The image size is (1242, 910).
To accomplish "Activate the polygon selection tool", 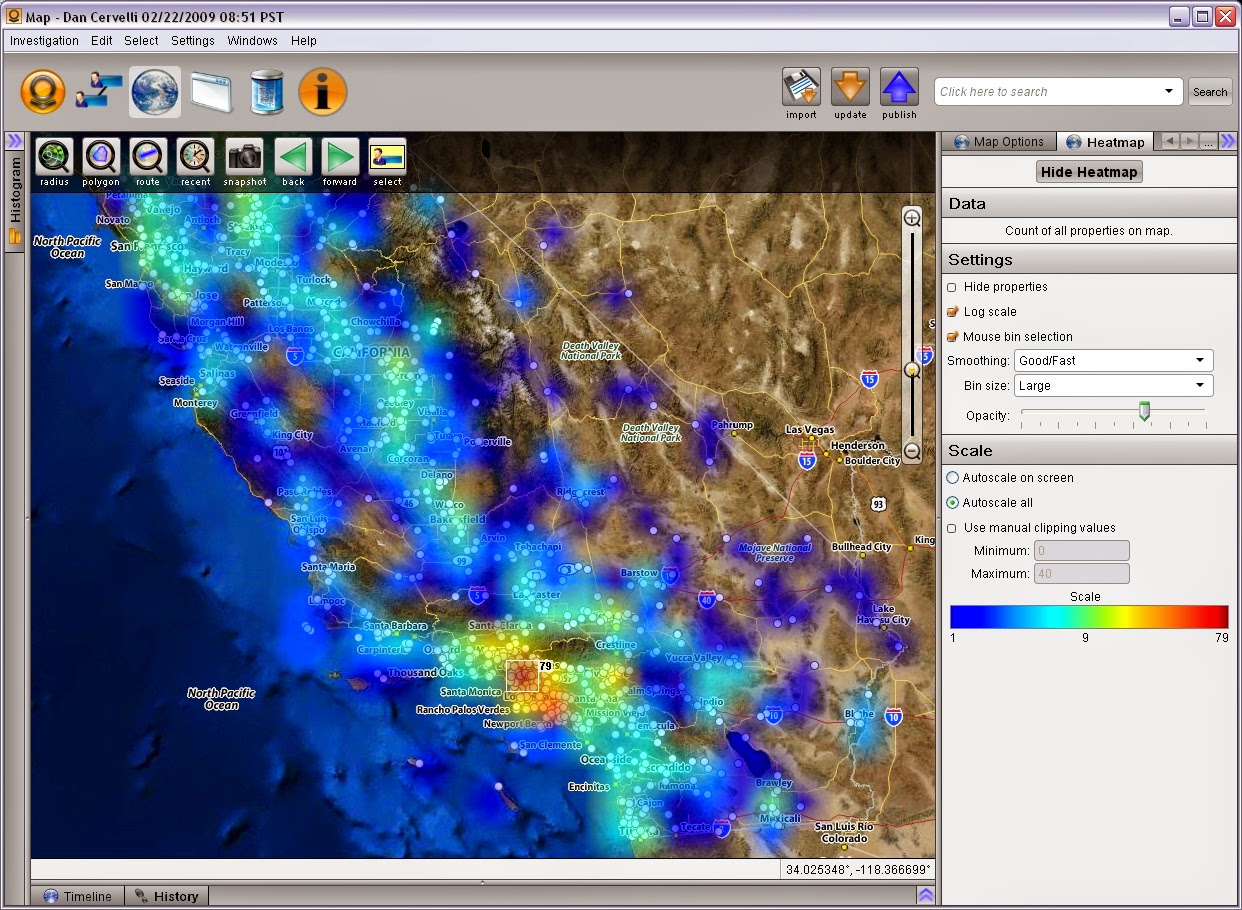I will click(101, 157).
